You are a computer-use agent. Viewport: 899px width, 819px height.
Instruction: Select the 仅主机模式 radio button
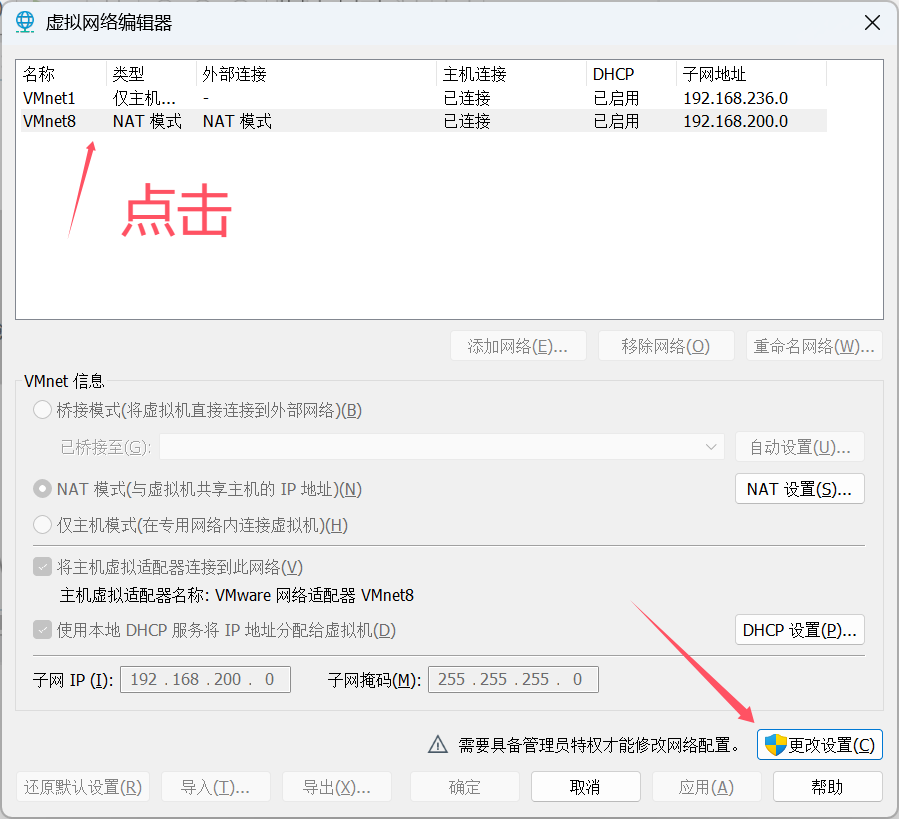pos(42,525)
